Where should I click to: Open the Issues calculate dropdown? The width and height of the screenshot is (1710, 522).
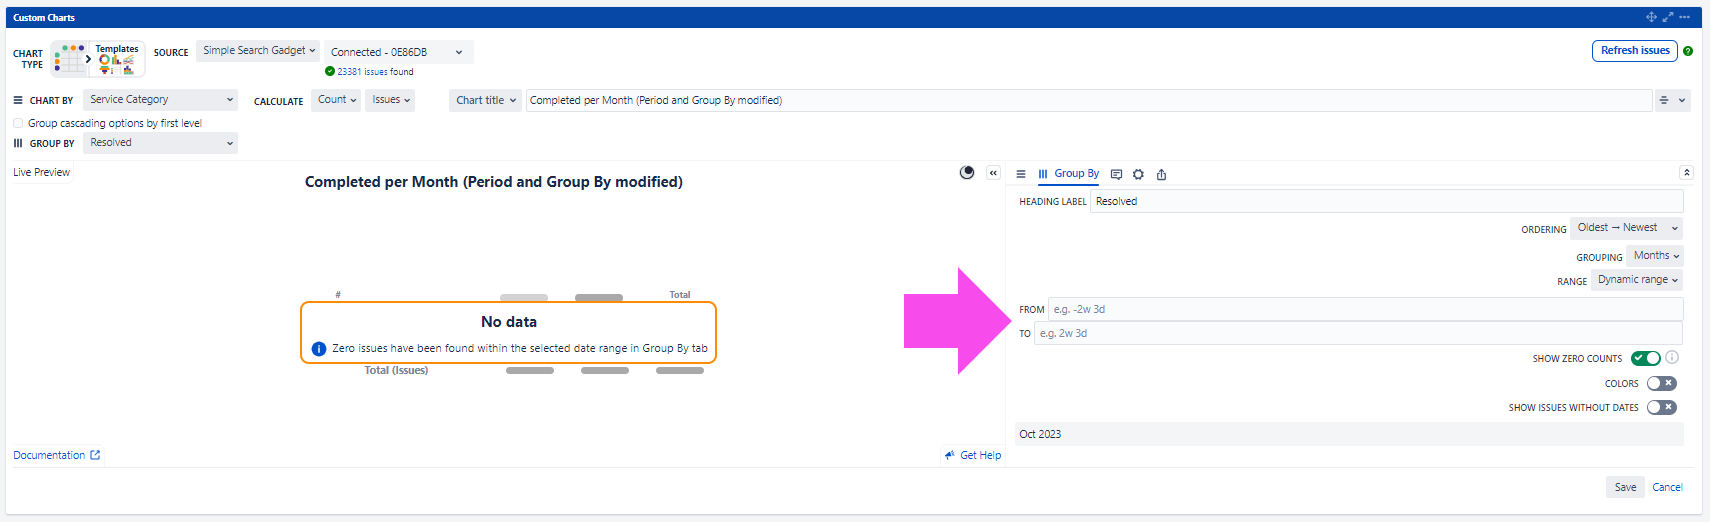[x=391, y=100]
